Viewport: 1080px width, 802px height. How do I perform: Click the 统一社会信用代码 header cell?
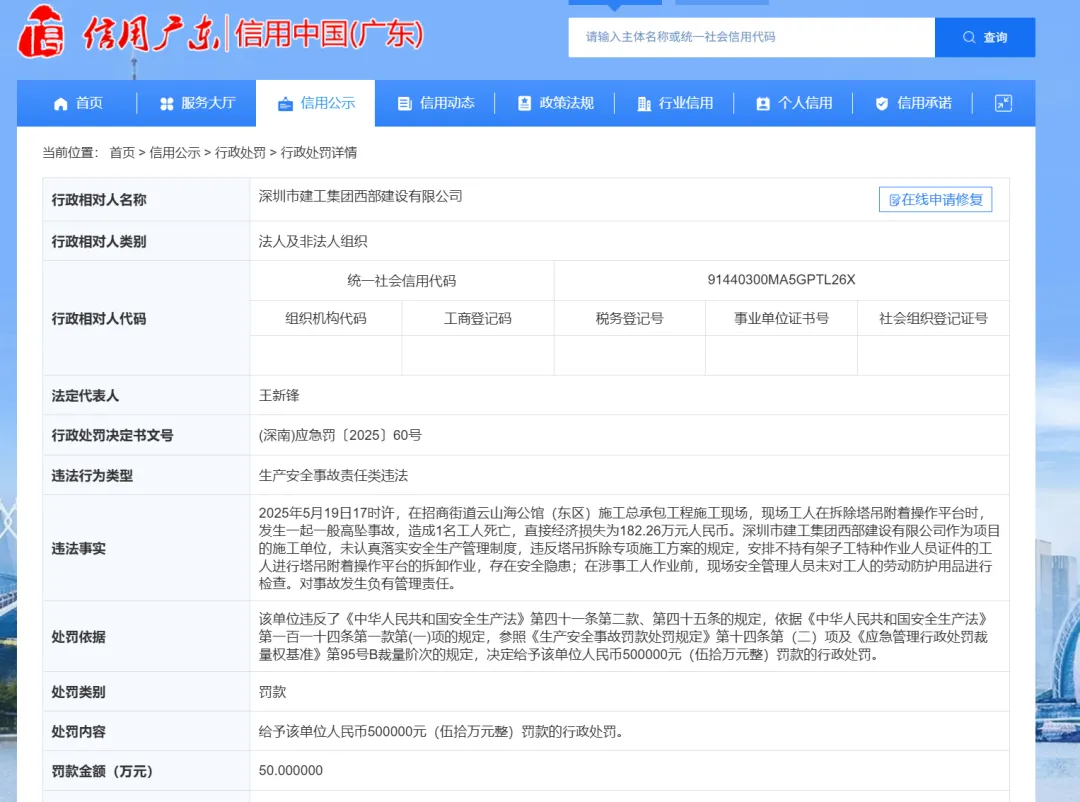point(402,280)
